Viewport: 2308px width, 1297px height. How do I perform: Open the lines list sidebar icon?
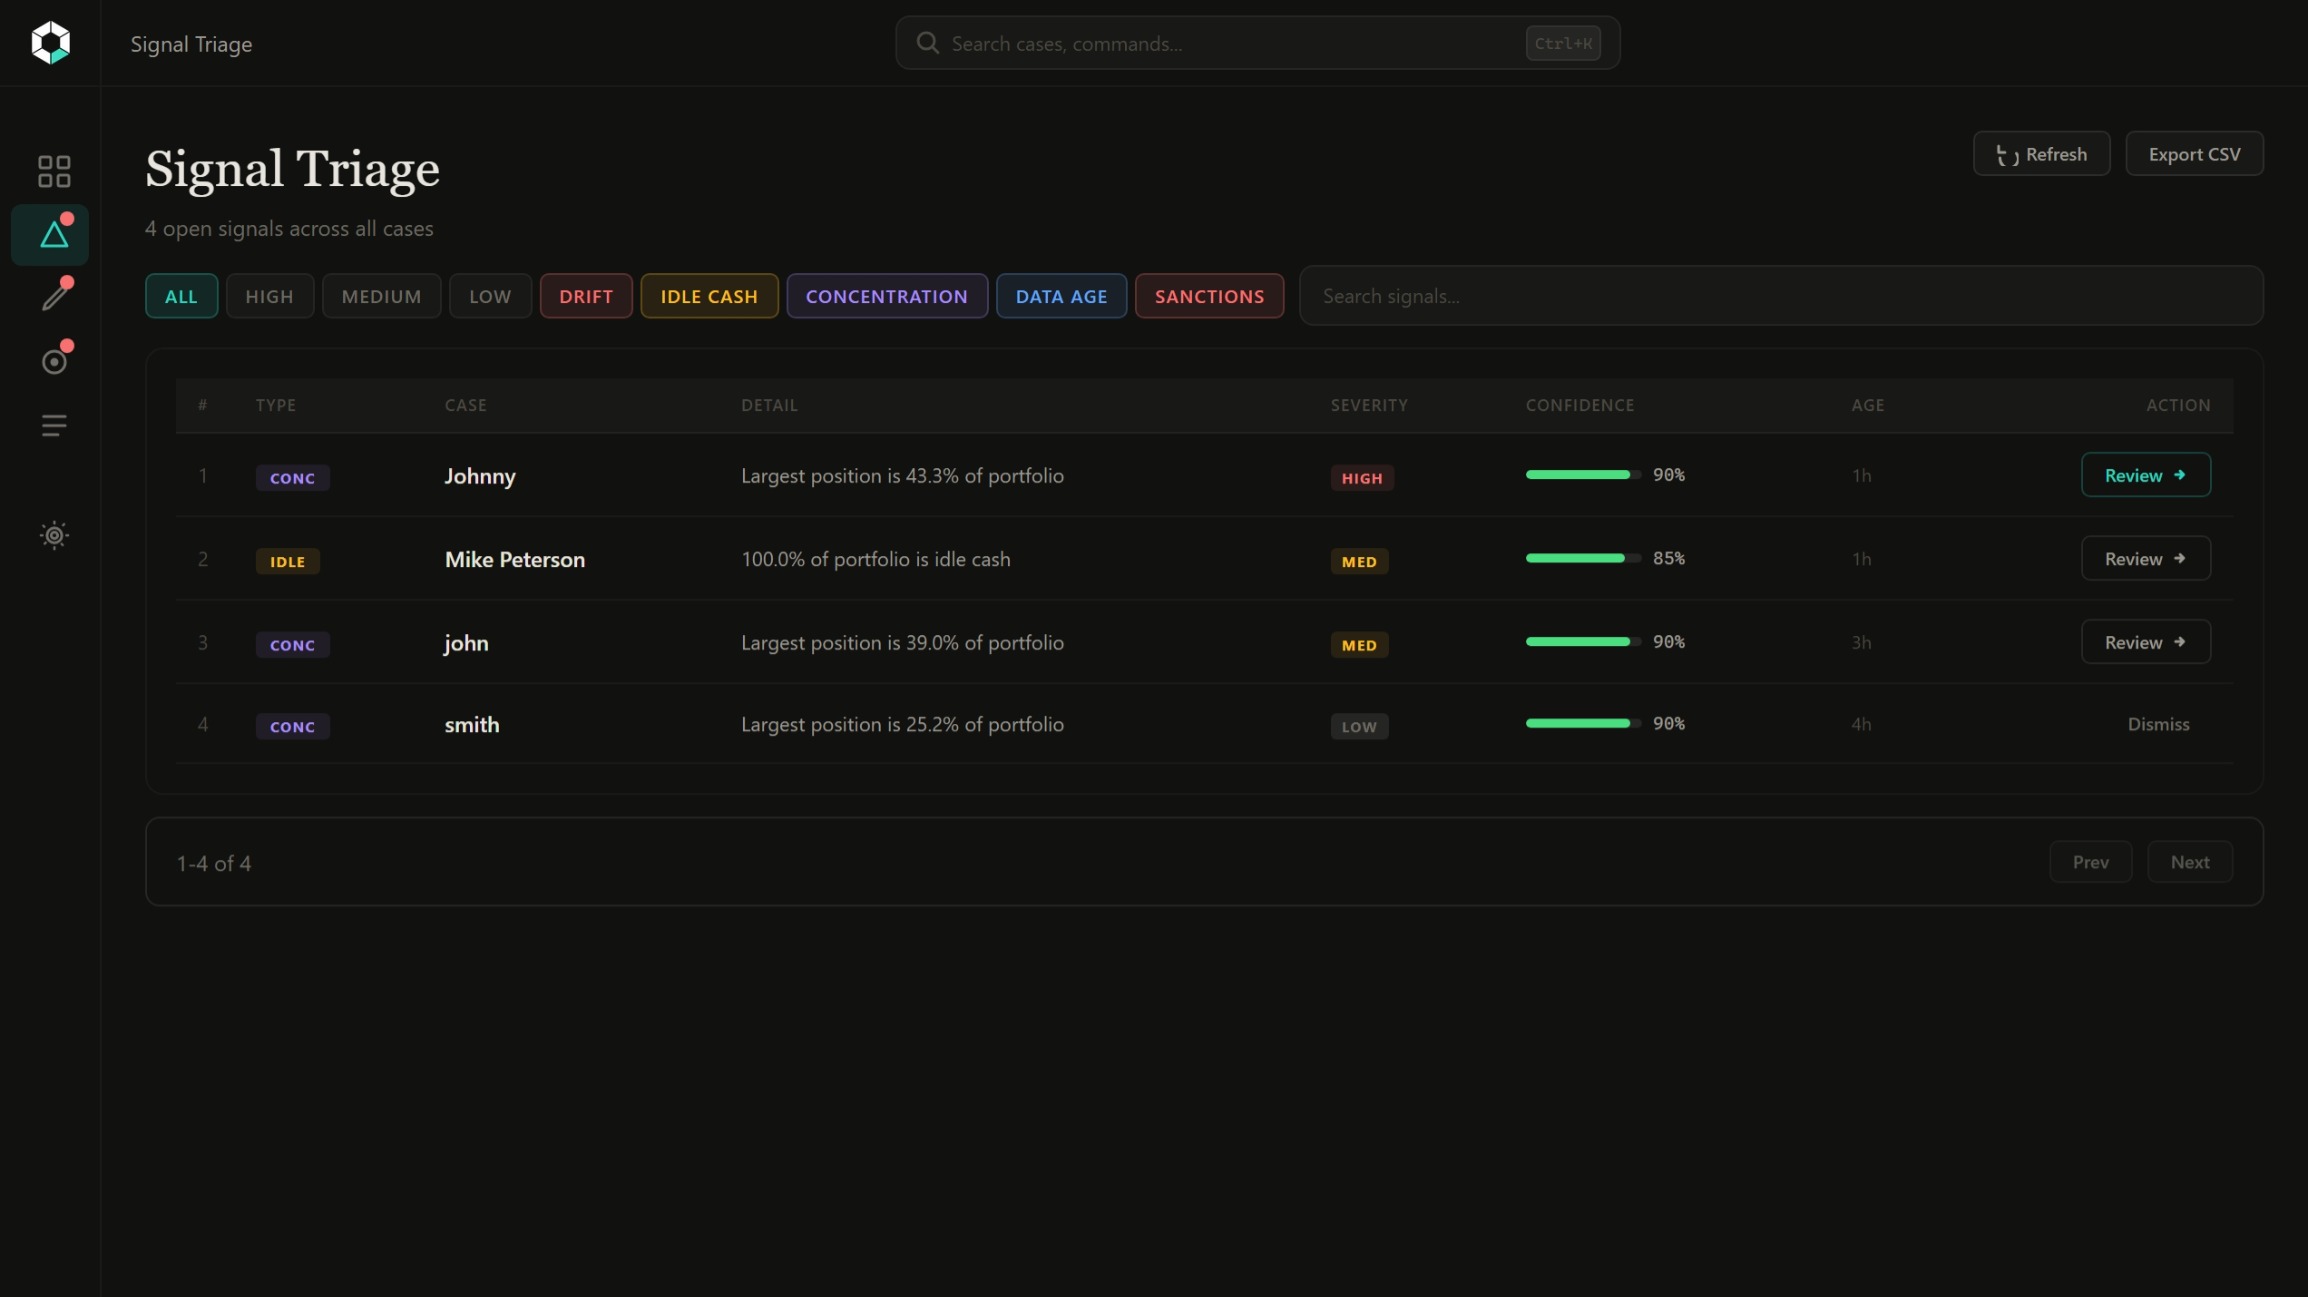coord(54,426)
